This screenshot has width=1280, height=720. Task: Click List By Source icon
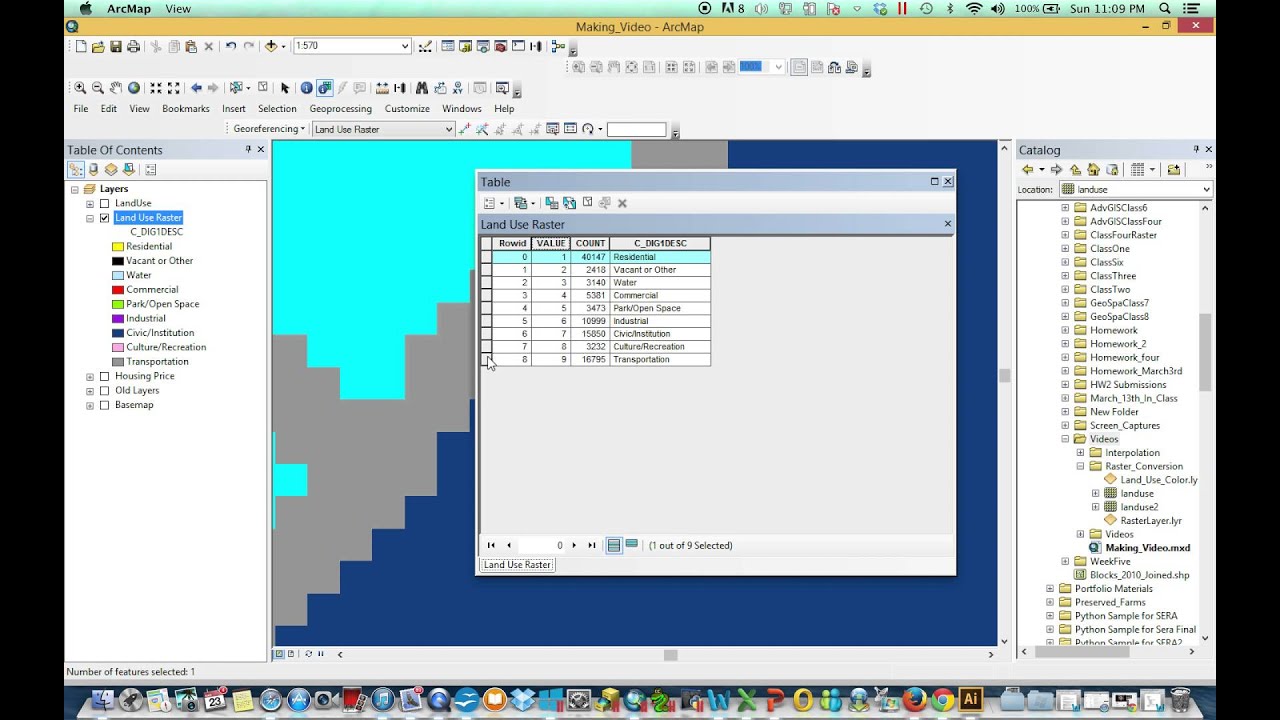click(93, 170)
